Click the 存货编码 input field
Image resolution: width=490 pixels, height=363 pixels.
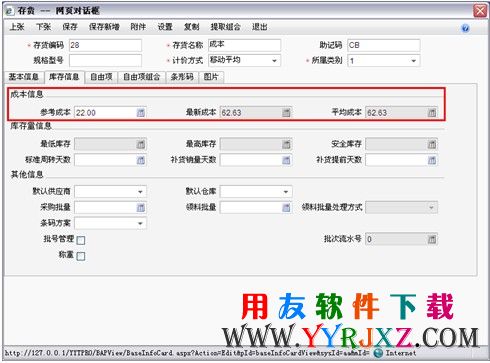105,45
